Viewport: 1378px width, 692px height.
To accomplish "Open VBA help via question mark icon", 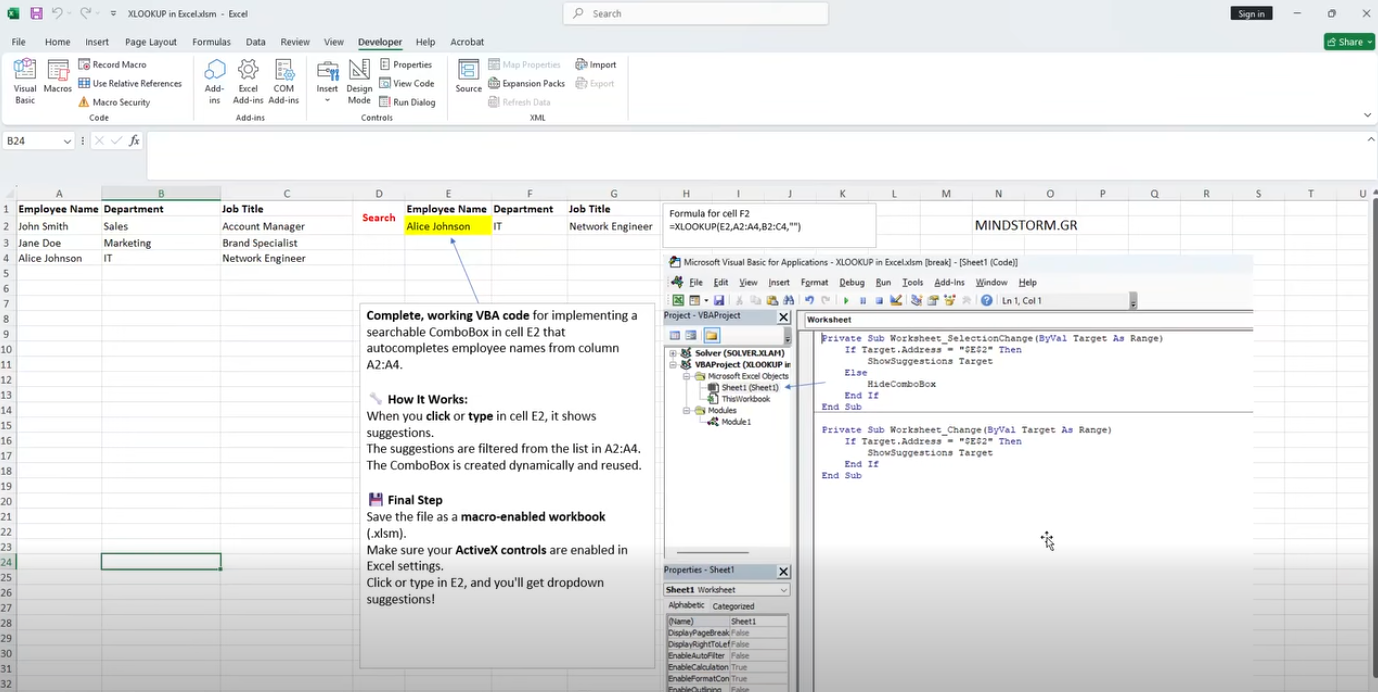I will coord(986,300).
